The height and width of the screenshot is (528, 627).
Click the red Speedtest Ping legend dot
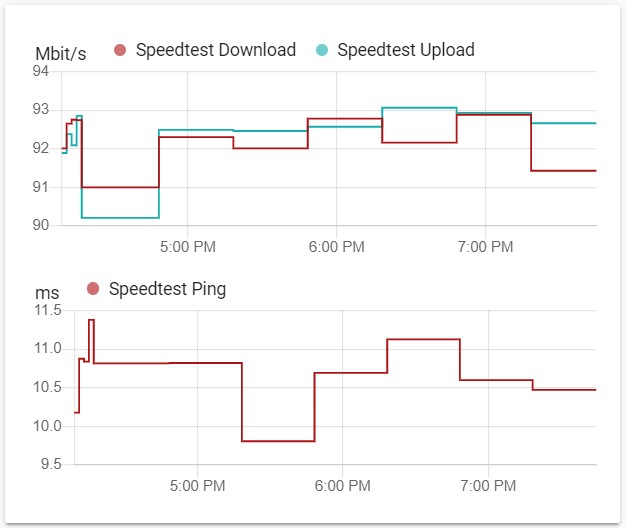[x=93, y=289]
